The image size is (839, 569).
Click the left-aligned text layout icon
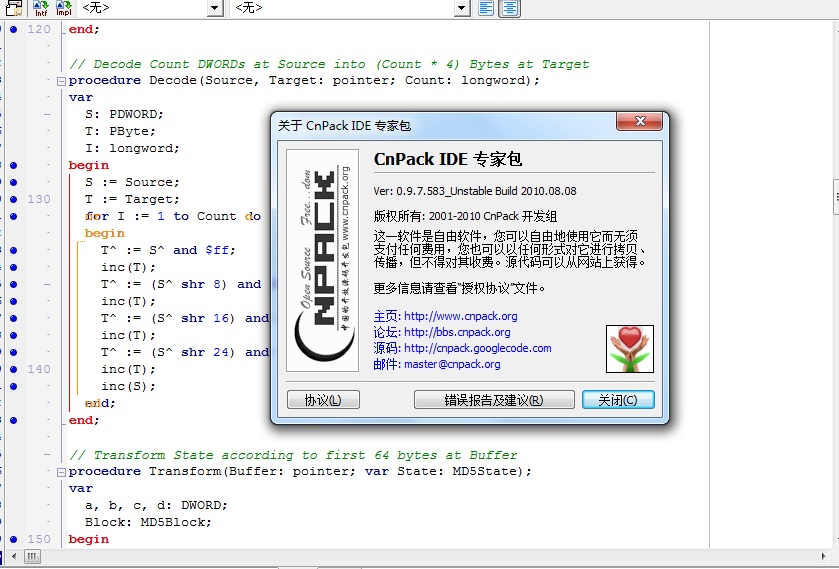[486, 8]
